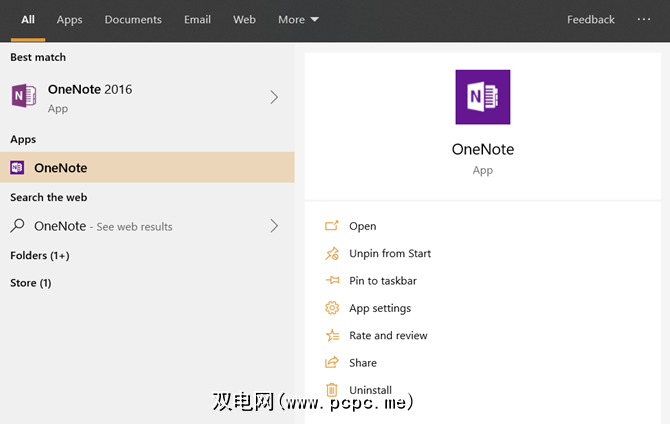Click the Pin to taskbar pin icon
670x425 pixels.
pos(332,281)
